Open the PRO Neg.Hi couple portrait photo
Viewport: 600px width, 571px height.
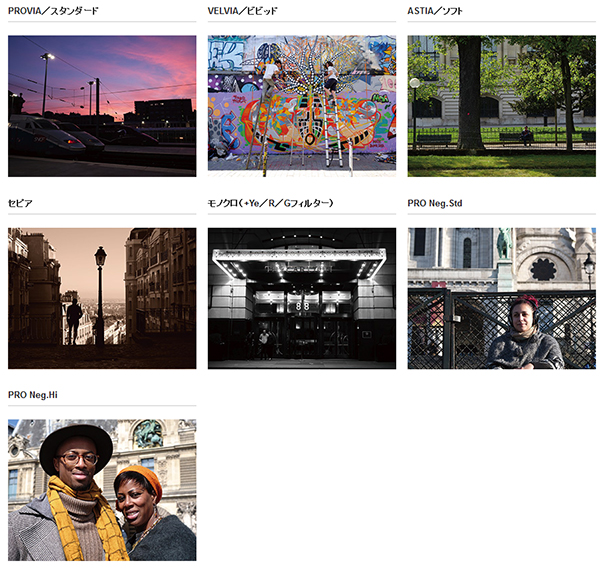point(102,490)
